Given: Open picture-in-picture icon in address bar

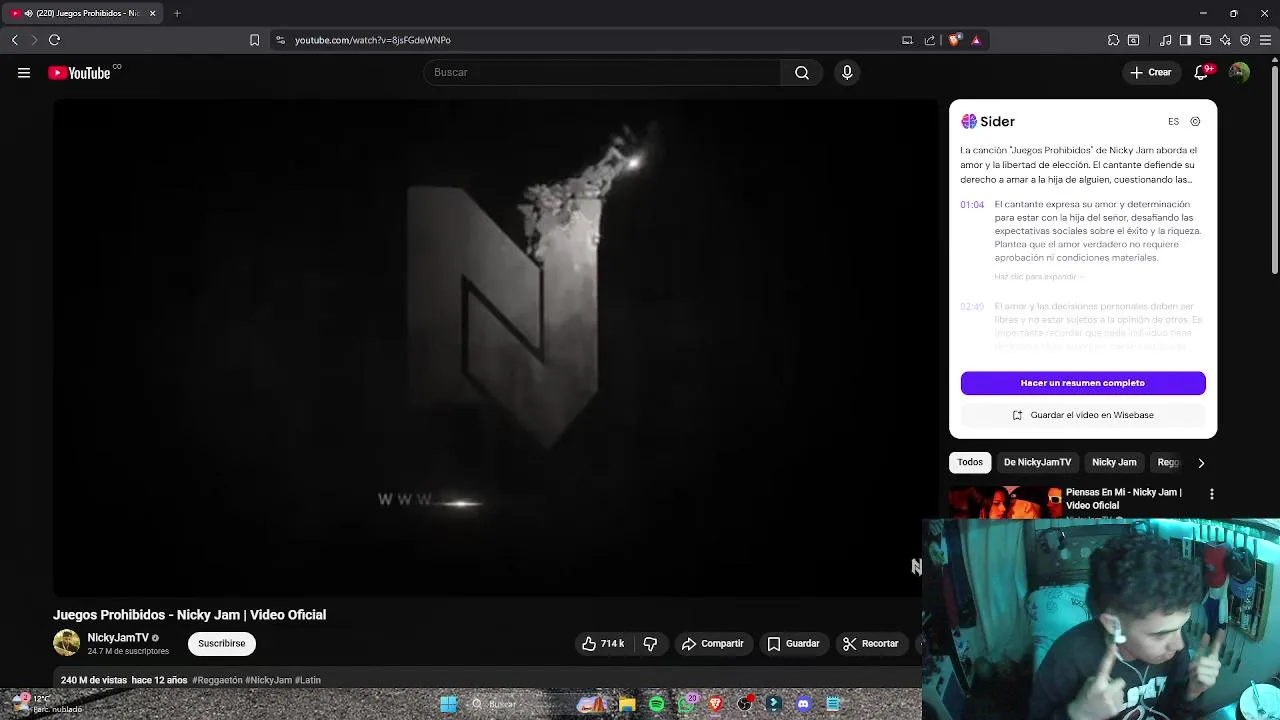Looking at the screenshot, I should pyautogui.click(x=907, y=40).
